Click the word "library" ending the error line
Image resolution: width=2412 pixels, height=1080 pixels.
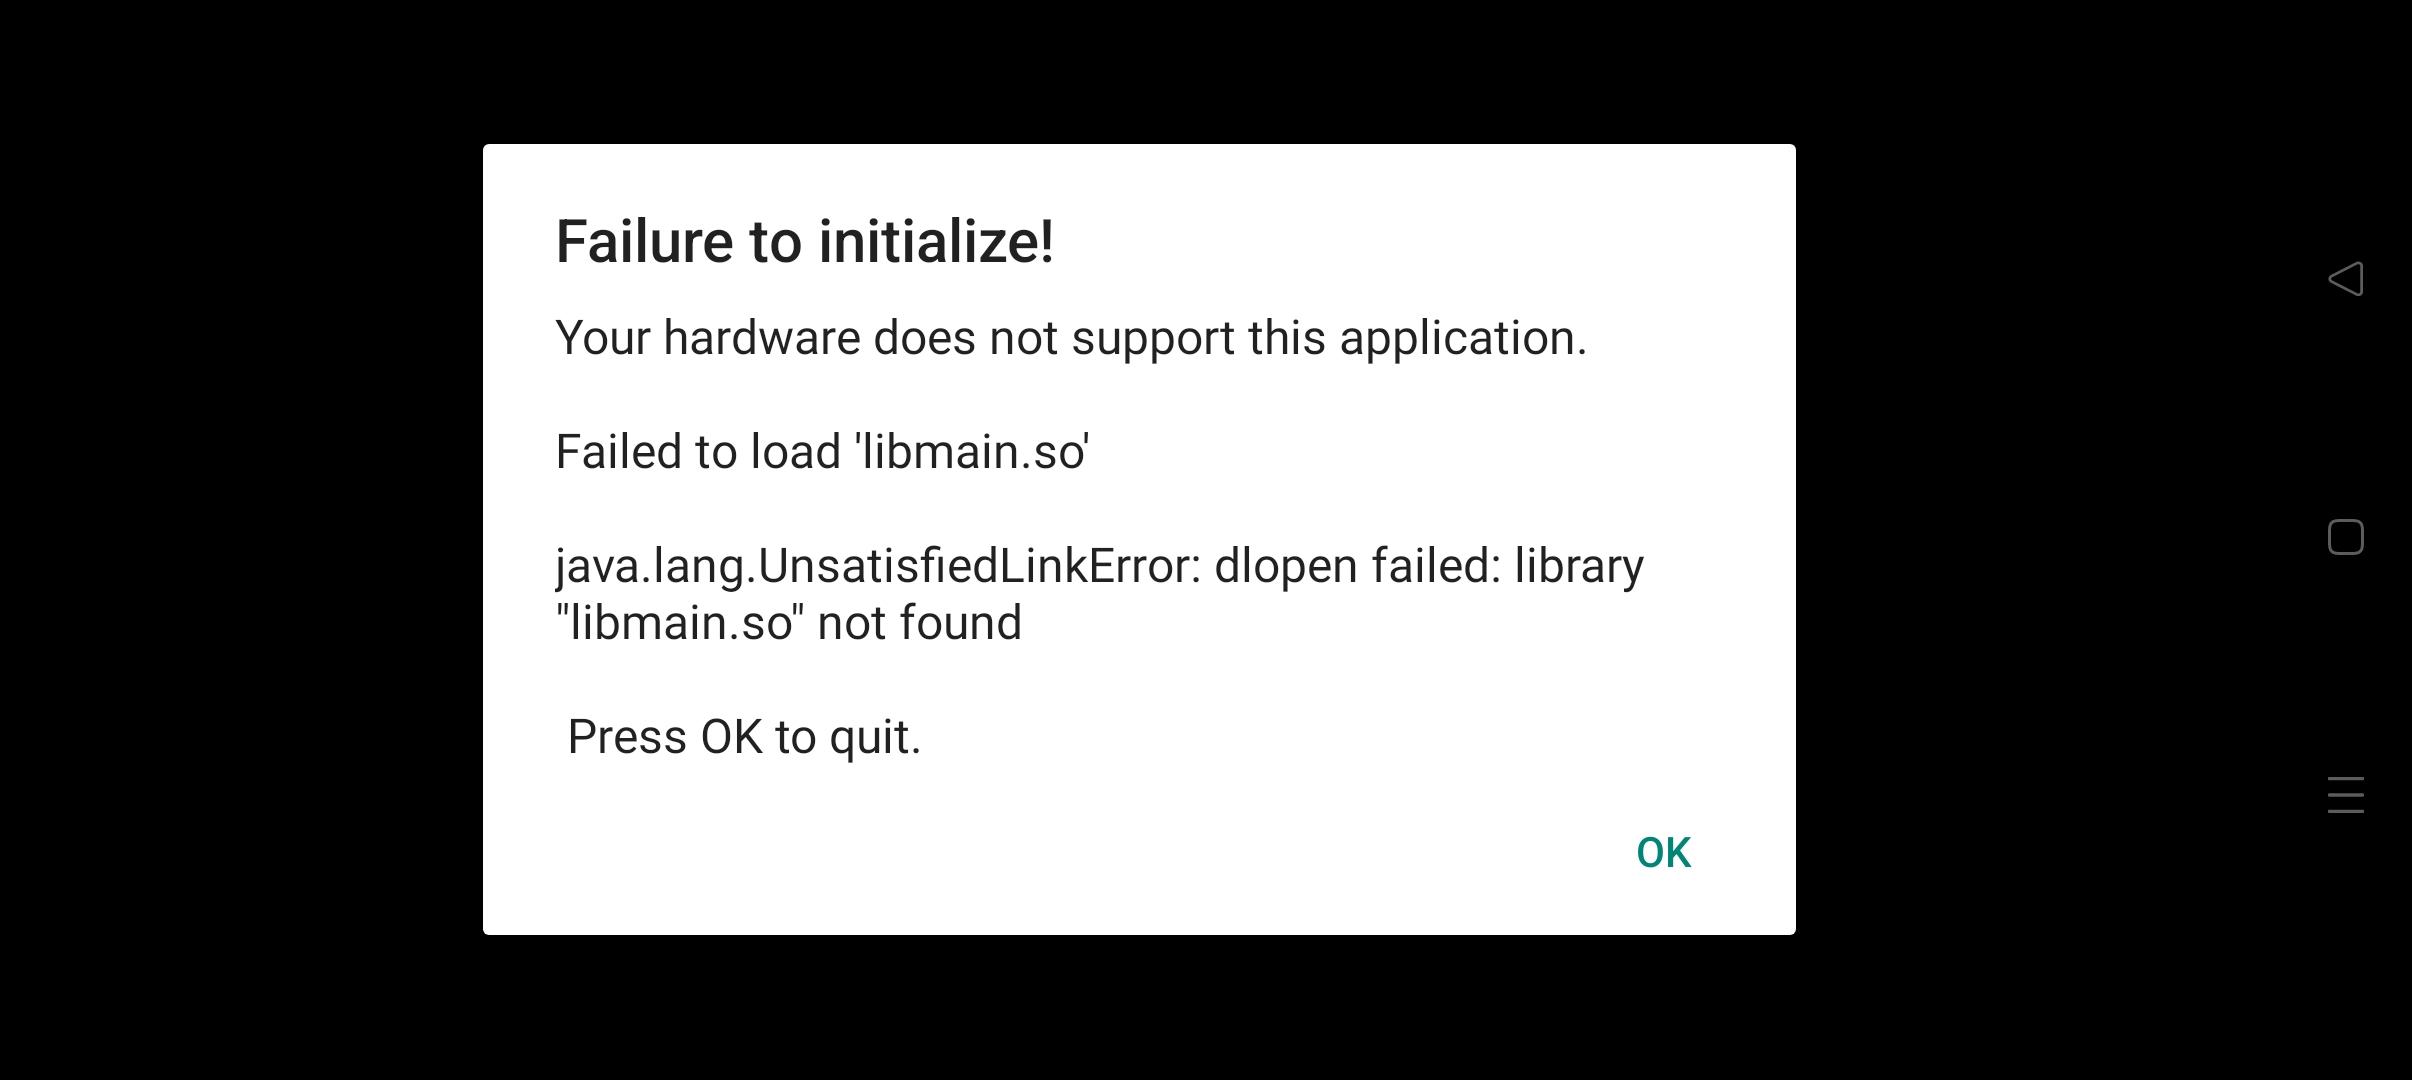(1579, 567)
